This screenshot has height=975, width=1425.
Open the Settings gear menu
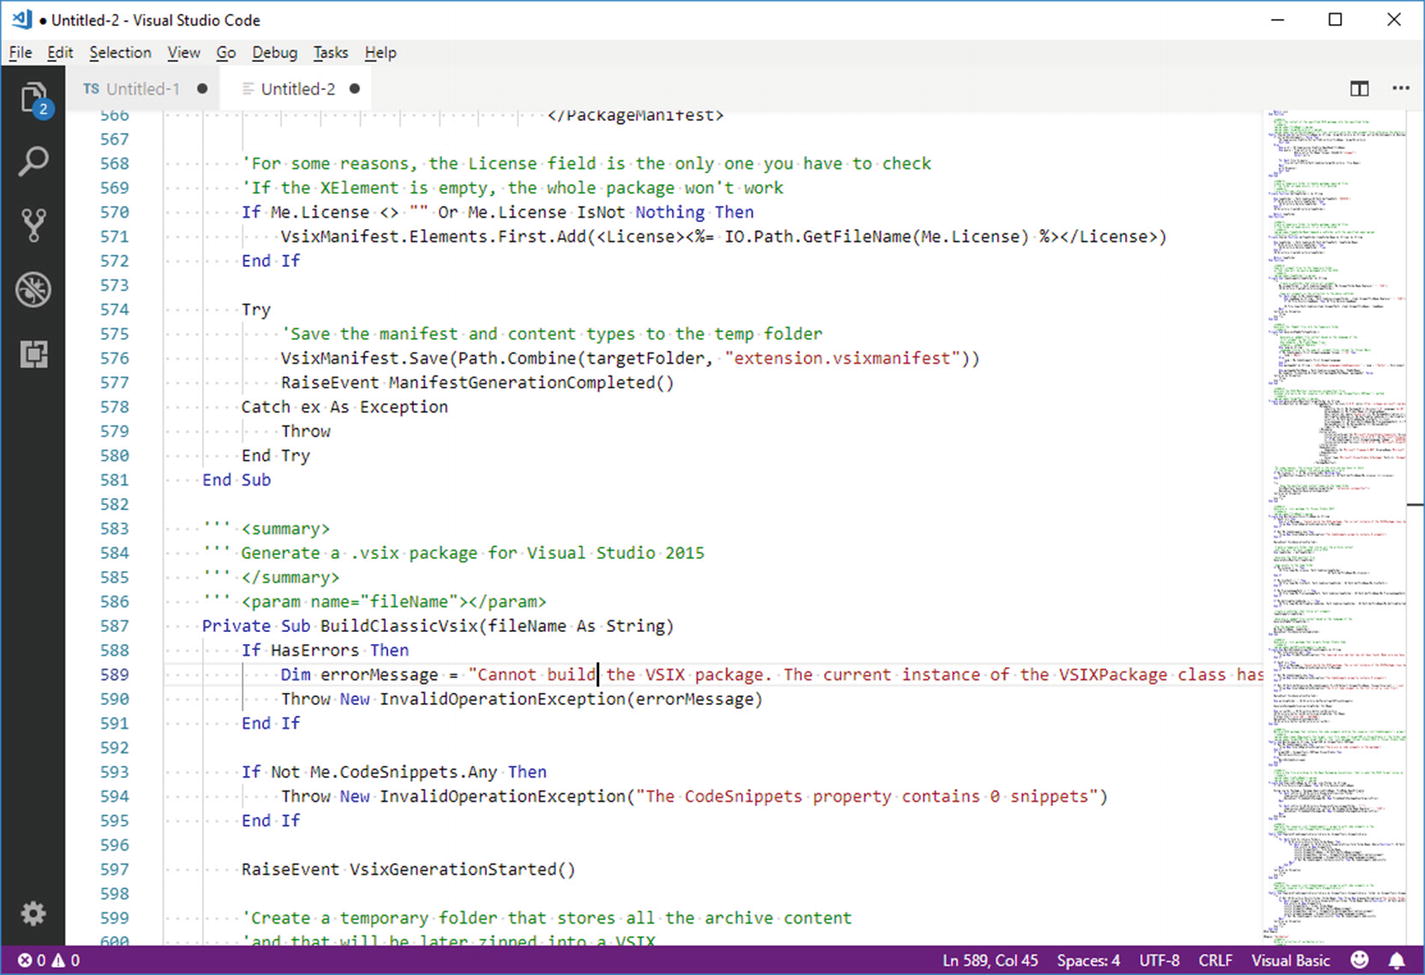[x=34, y=913]
